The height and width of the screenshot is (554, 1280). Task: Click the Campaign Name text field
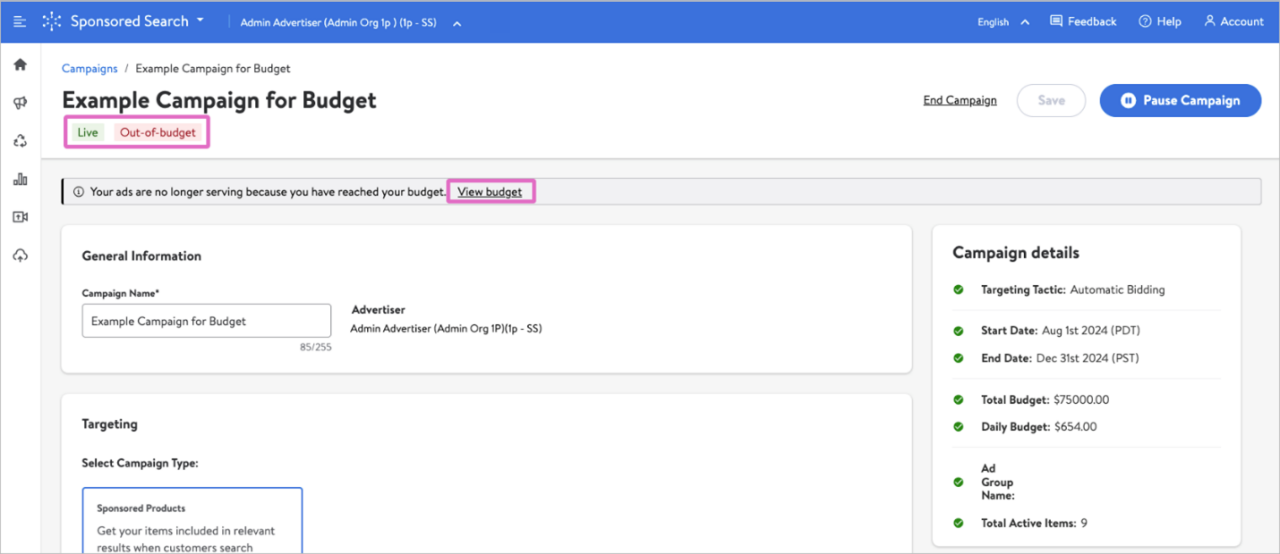tap(206, 321)
